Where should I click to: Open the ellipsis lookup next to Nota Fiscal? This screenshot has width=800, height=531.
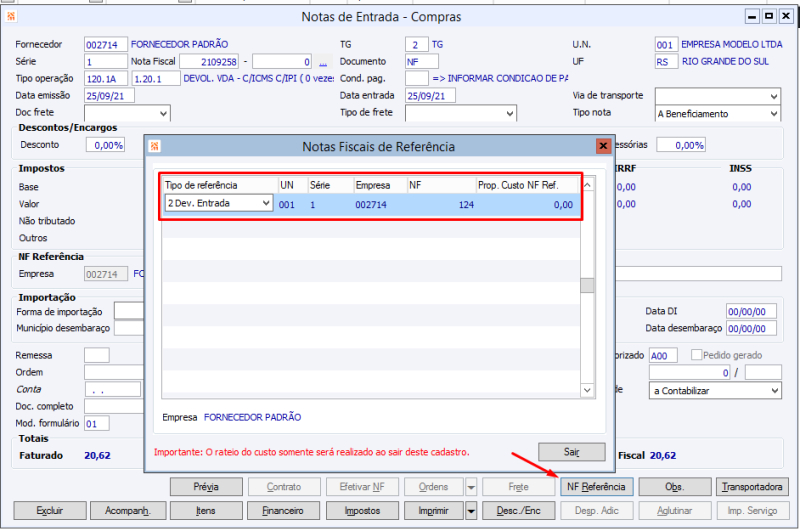pyautogui.click(x=323, y=62)
